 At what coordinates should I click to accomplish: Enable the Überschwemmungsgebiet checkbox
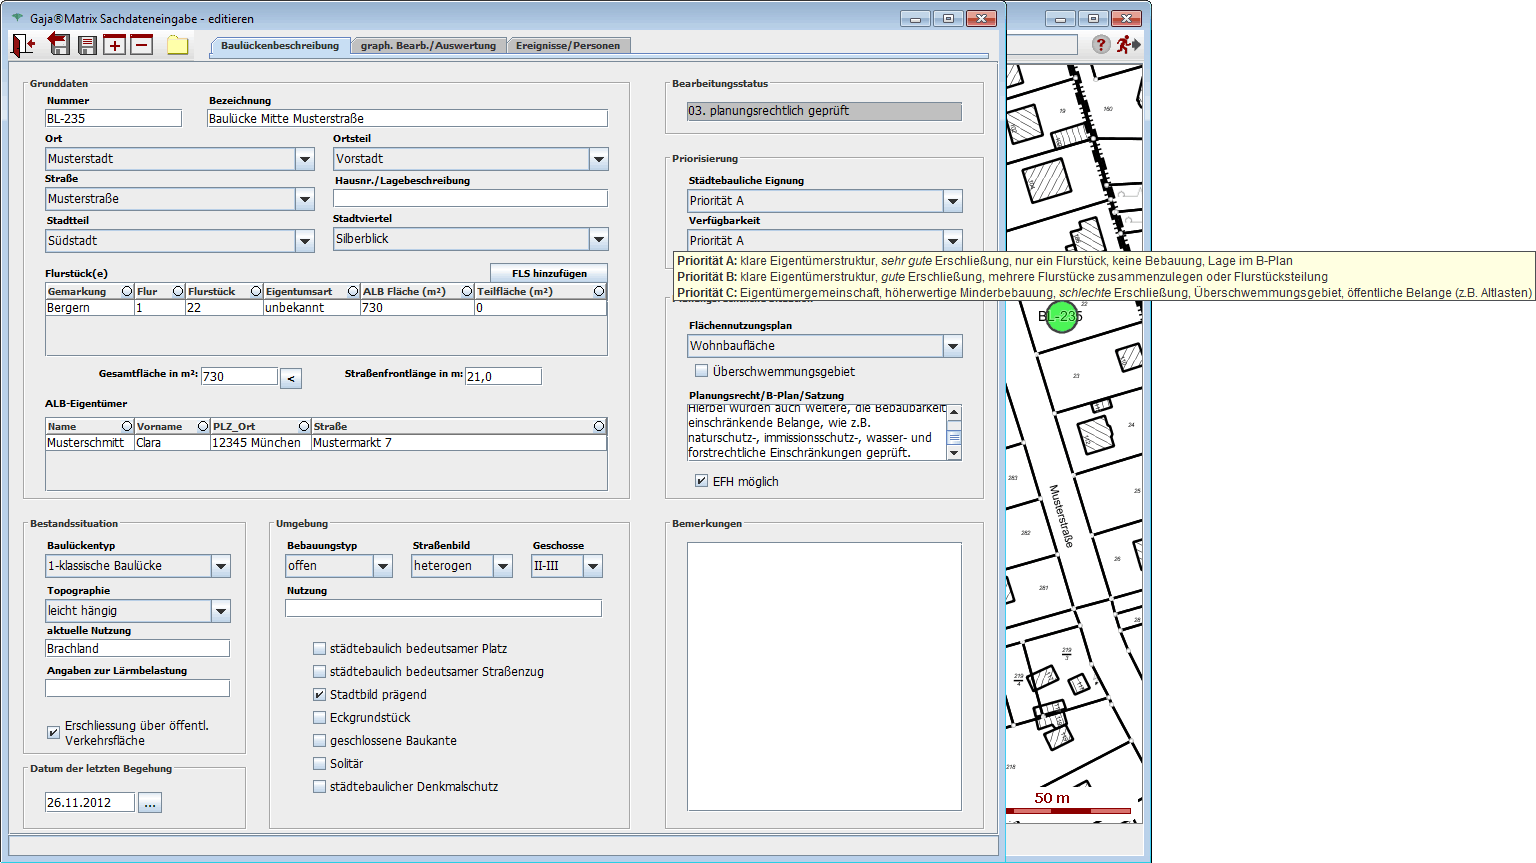pyautogui.click(x=701, y=371)
